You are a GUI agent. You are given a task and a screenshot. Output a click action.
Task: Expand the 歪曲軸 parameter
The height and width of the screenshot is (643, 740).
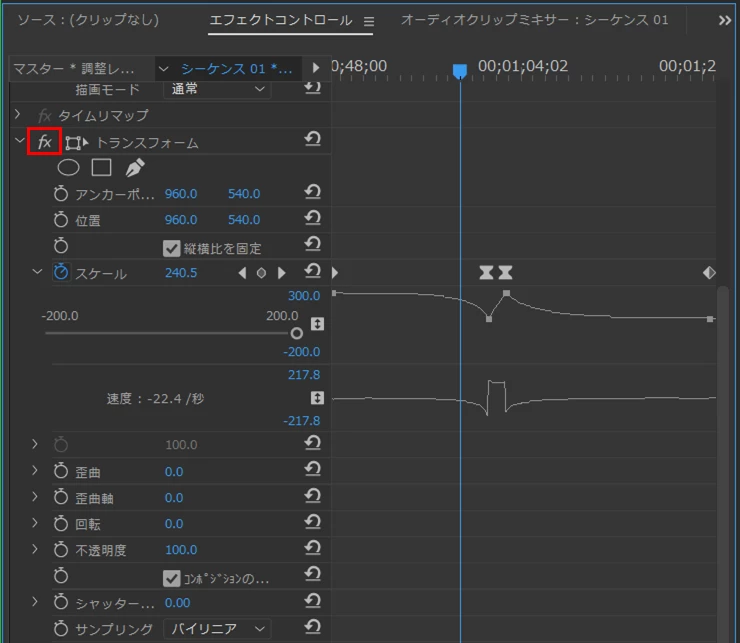click(x=34, y=496)
